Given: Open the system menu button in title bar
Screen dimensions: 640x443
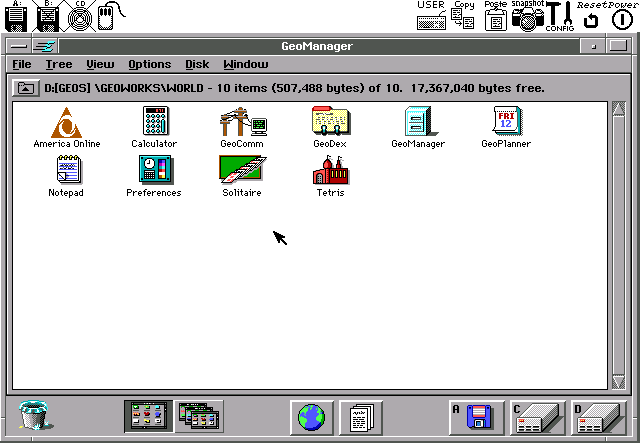Looking at the screenshot, I should (19, 46).
